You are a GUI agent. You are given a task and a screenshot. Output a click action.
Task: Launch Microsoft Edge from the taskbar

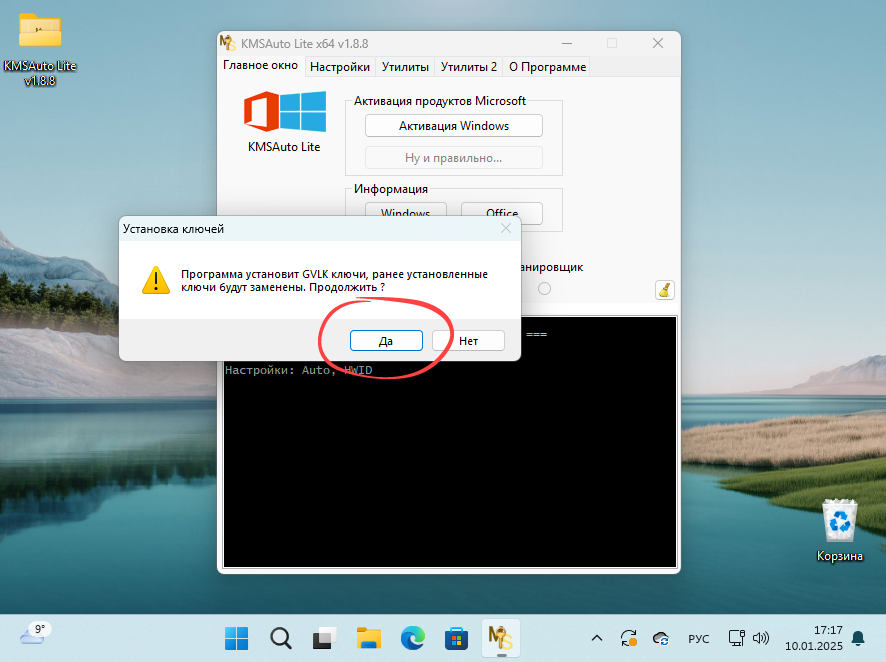coord(411,638)
